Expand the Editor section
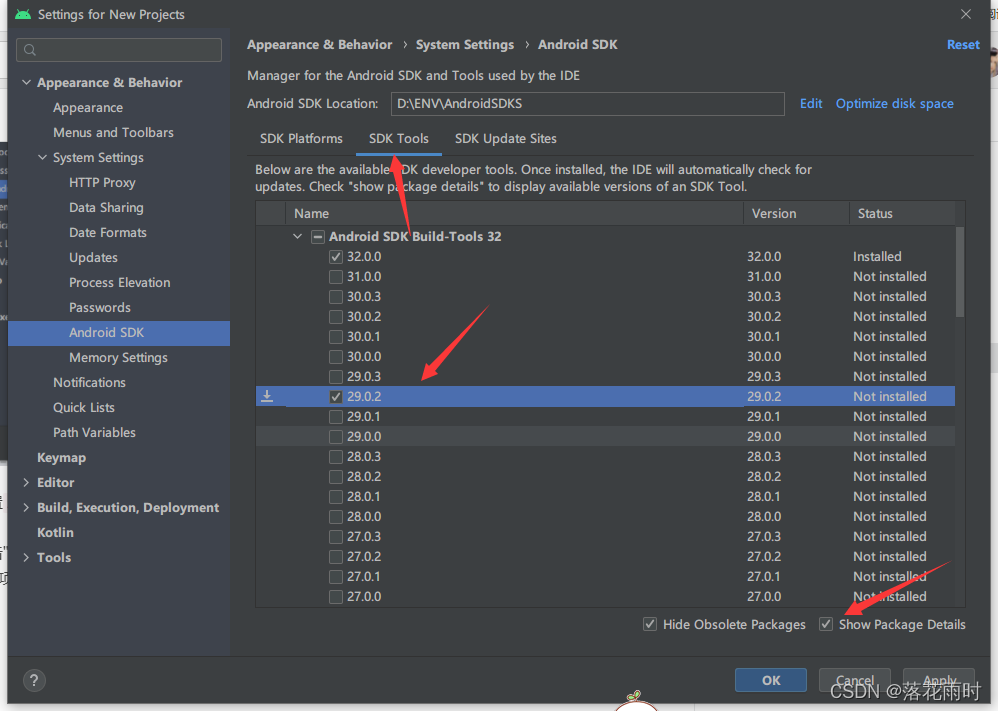This screenshot has height=711, width=998. 26,482
